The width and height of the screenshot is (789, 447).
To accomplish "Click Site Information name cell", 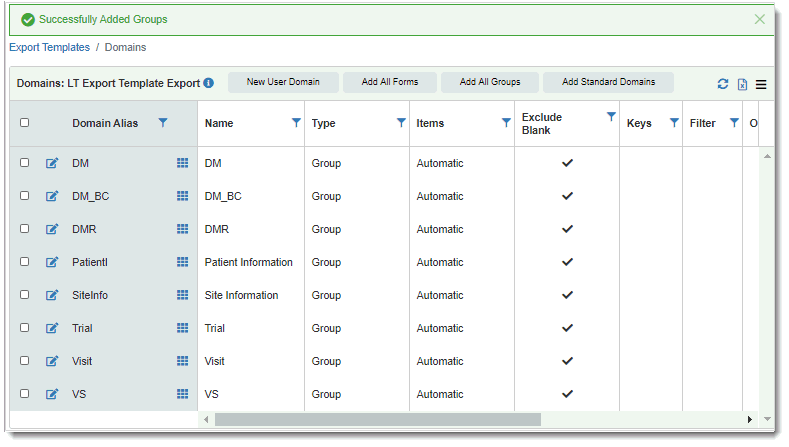I will point(242,295).
